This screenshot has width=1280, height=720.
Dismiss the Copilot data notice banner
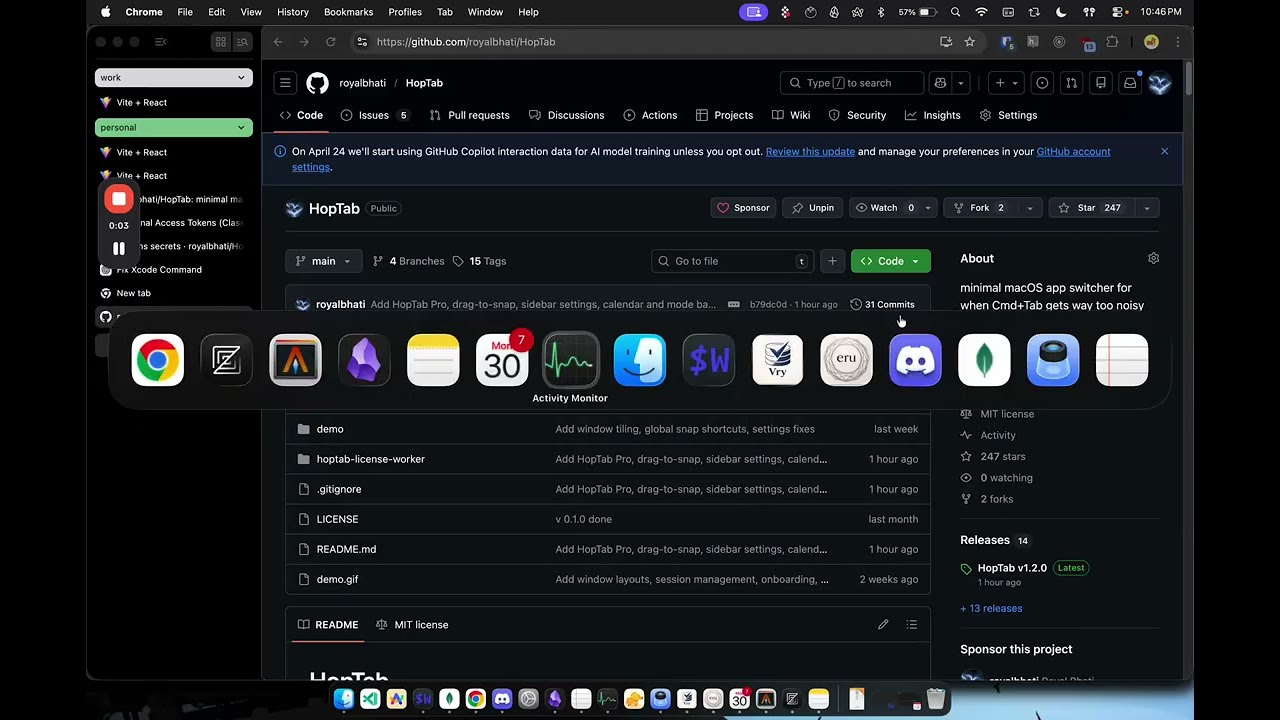[x=1164, y=151]
